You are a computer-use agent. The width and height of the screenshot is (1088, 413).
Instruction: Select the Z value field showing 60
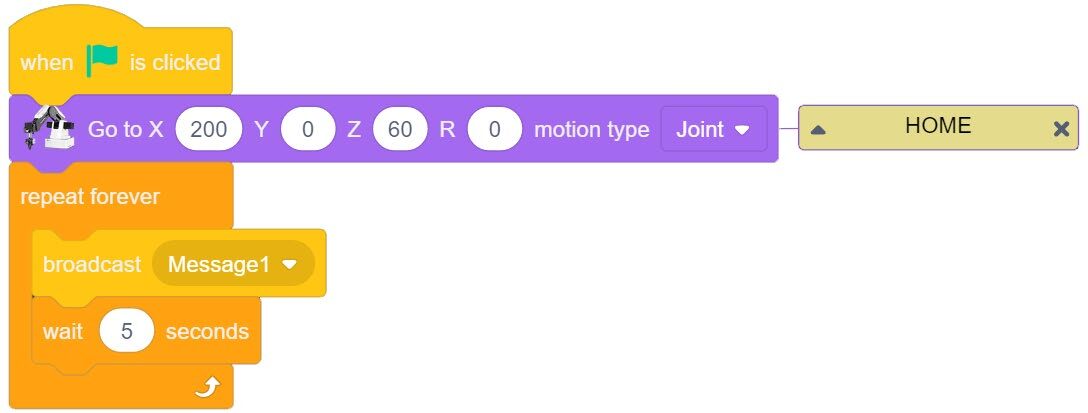pos(400,129)
